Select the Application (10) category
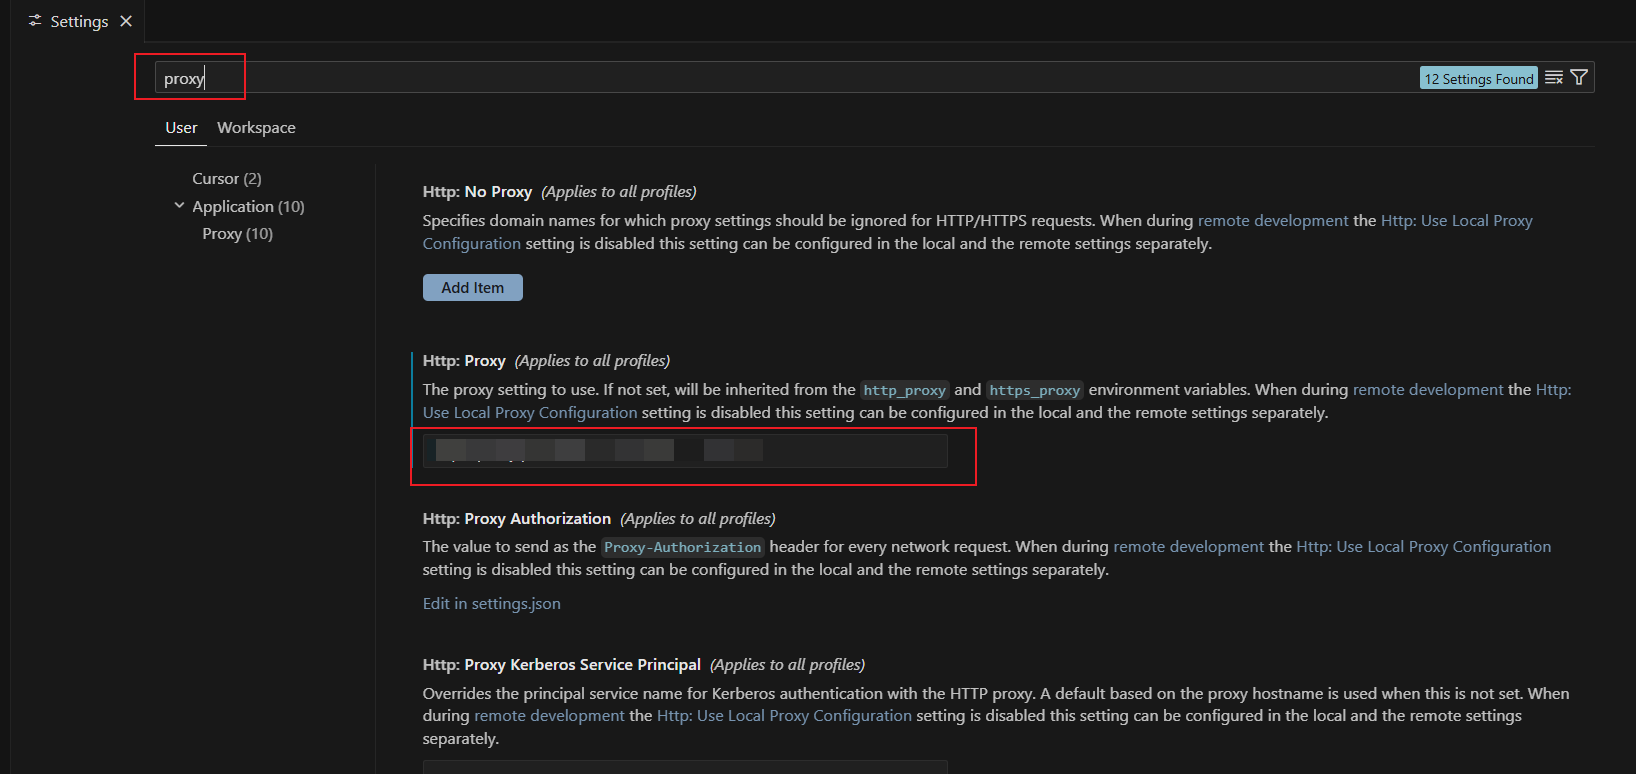 [248, 207]
